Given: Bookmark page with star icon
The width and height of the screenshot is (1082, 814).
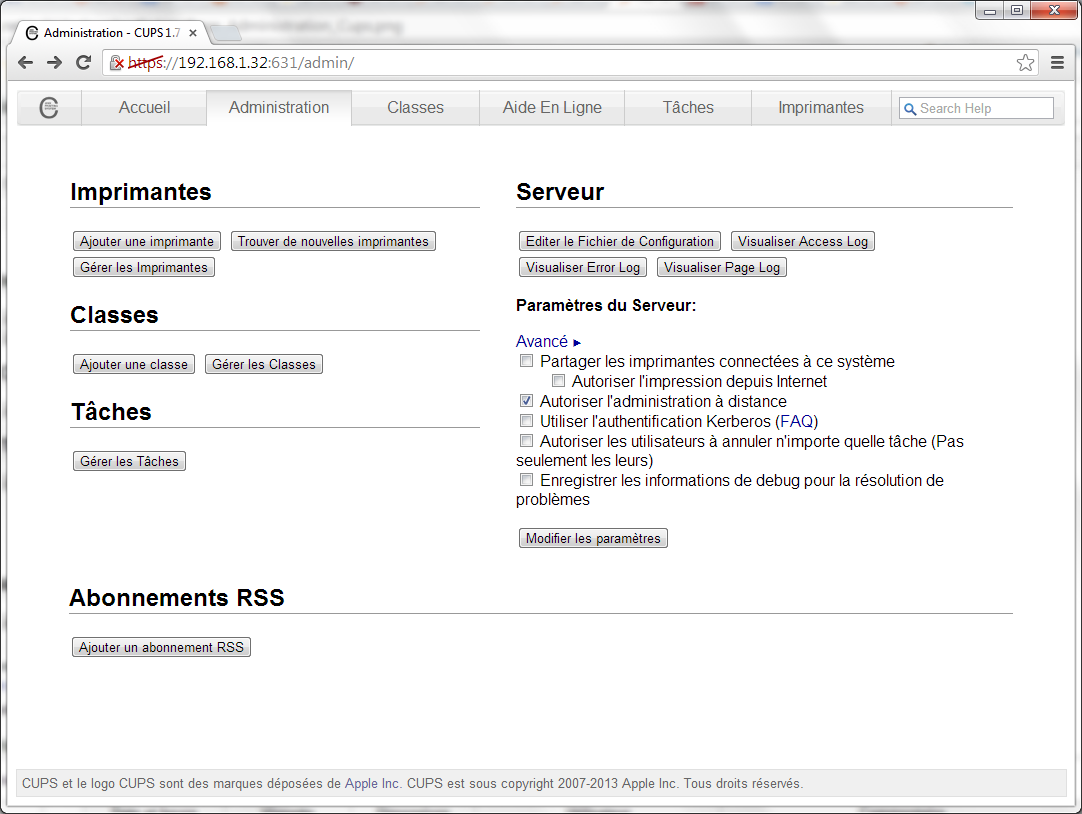Looking at the screenshot, I should pos(1025,63).
